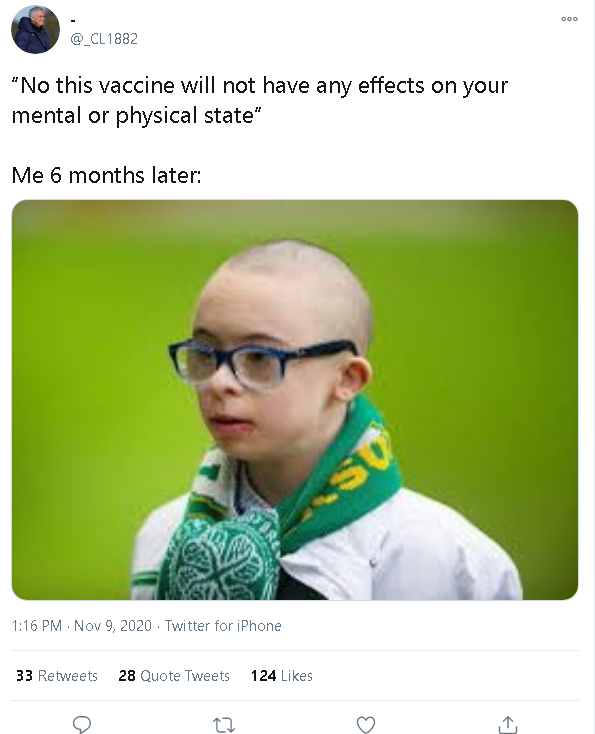Retweet this post using the arrows icon
The width and height of the screenshot is (595, 734).
(224, 725)
